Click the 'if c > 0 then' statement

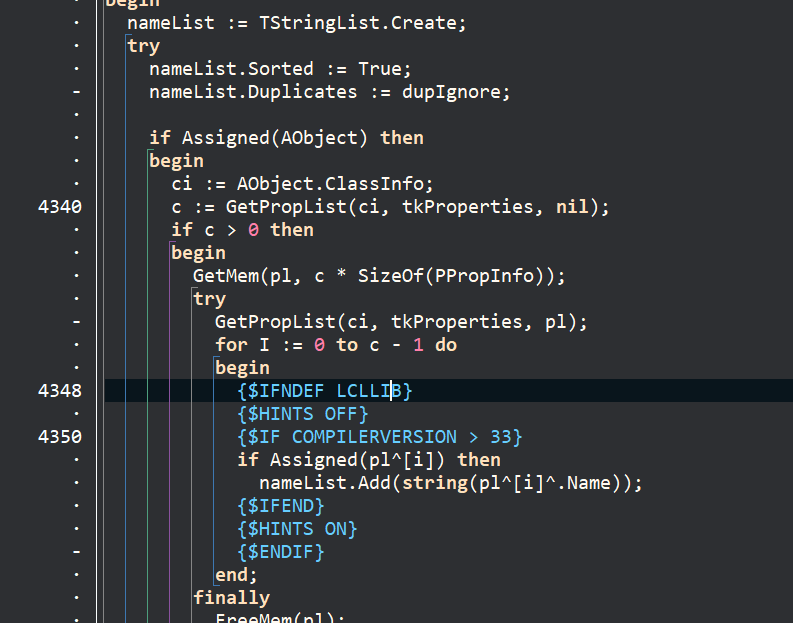[242, 230]
